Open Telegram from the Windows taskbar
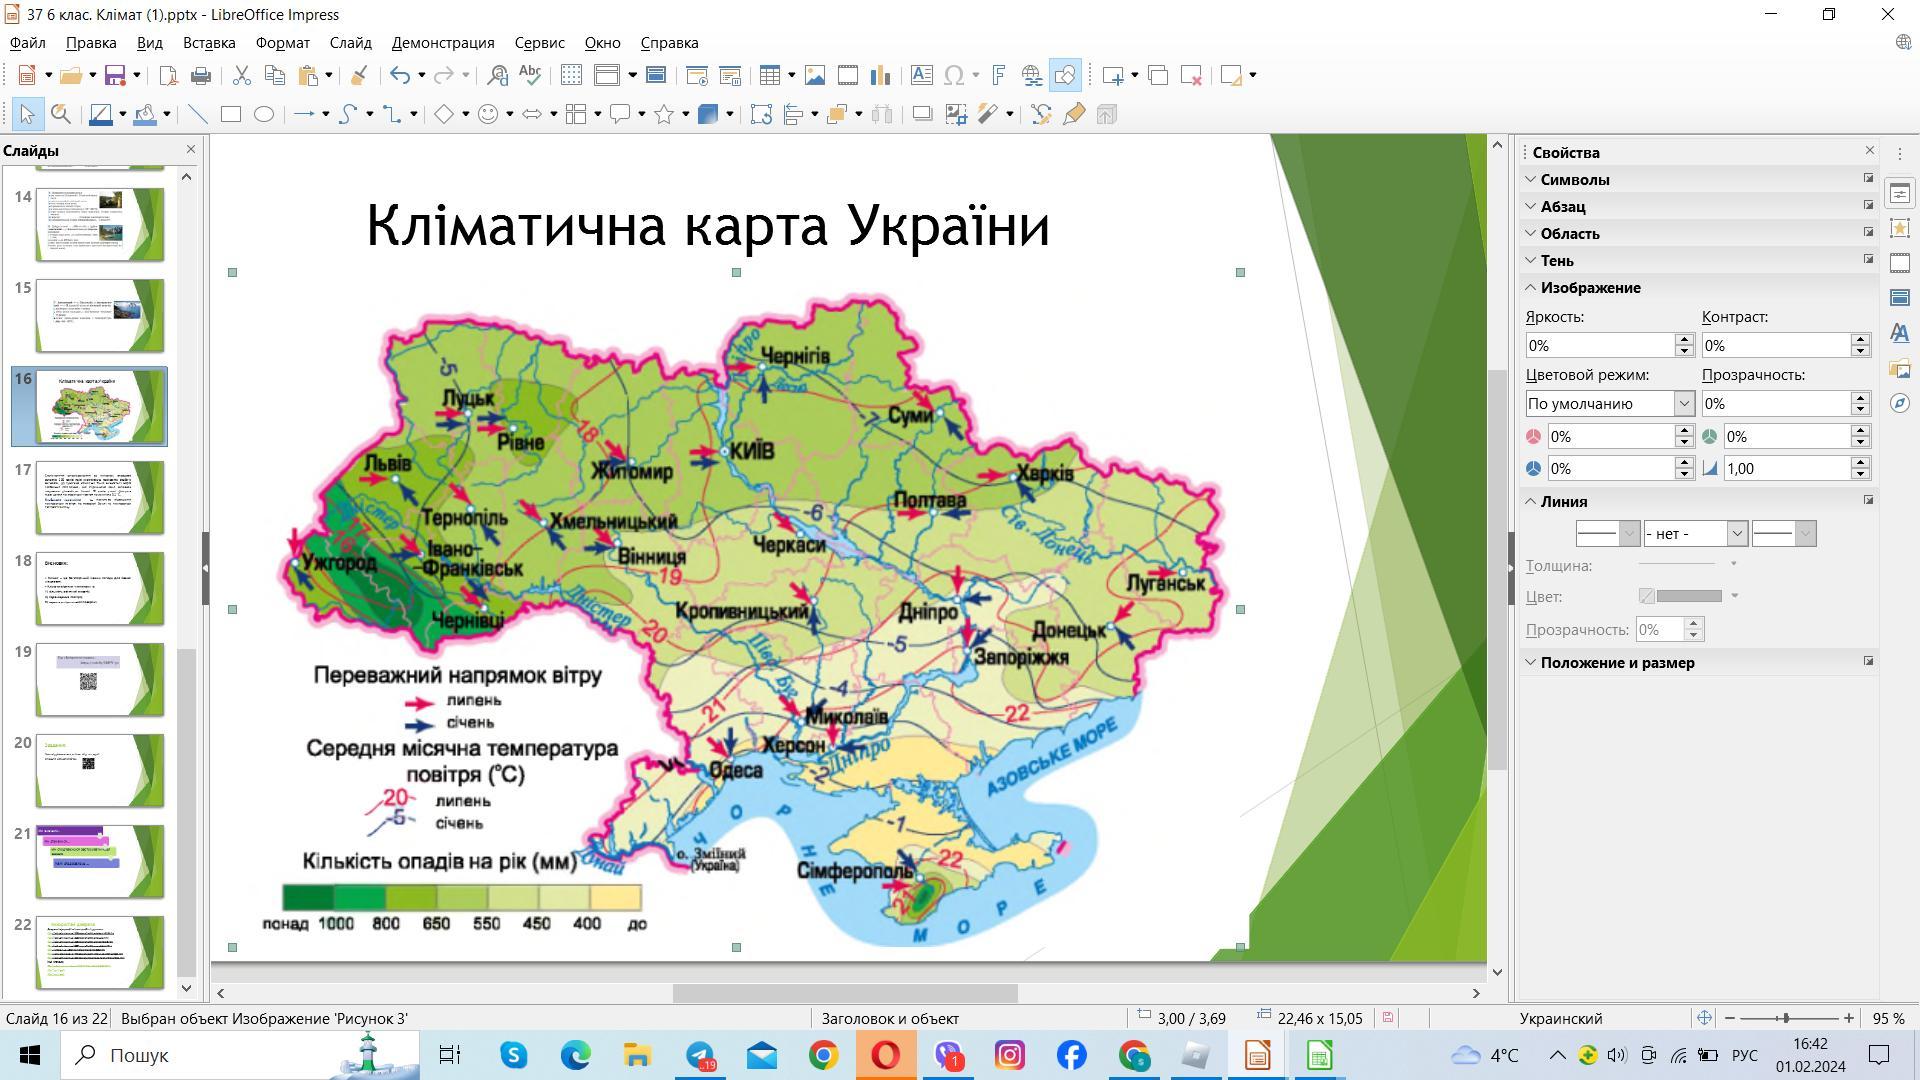 click(700, 1055)
